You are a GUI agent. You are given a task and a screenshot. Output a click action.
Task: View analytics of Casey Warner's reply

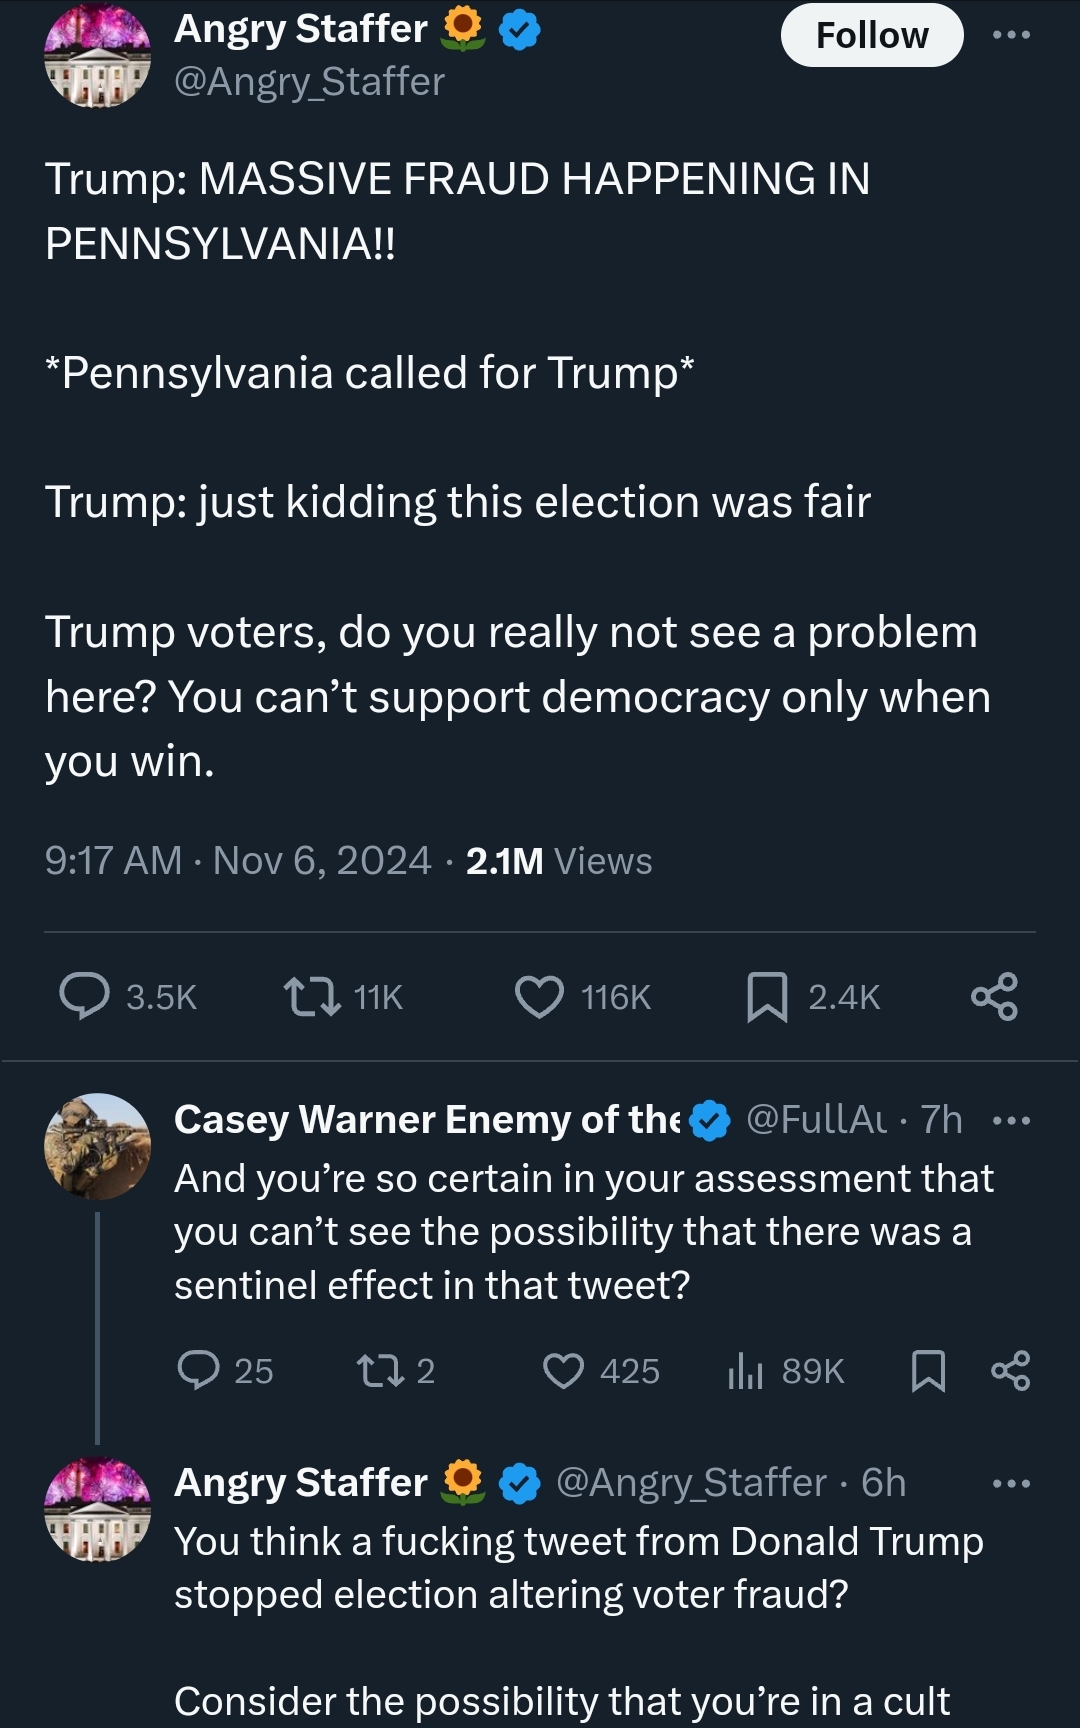pyautogui.click(x=745, y=1370)
